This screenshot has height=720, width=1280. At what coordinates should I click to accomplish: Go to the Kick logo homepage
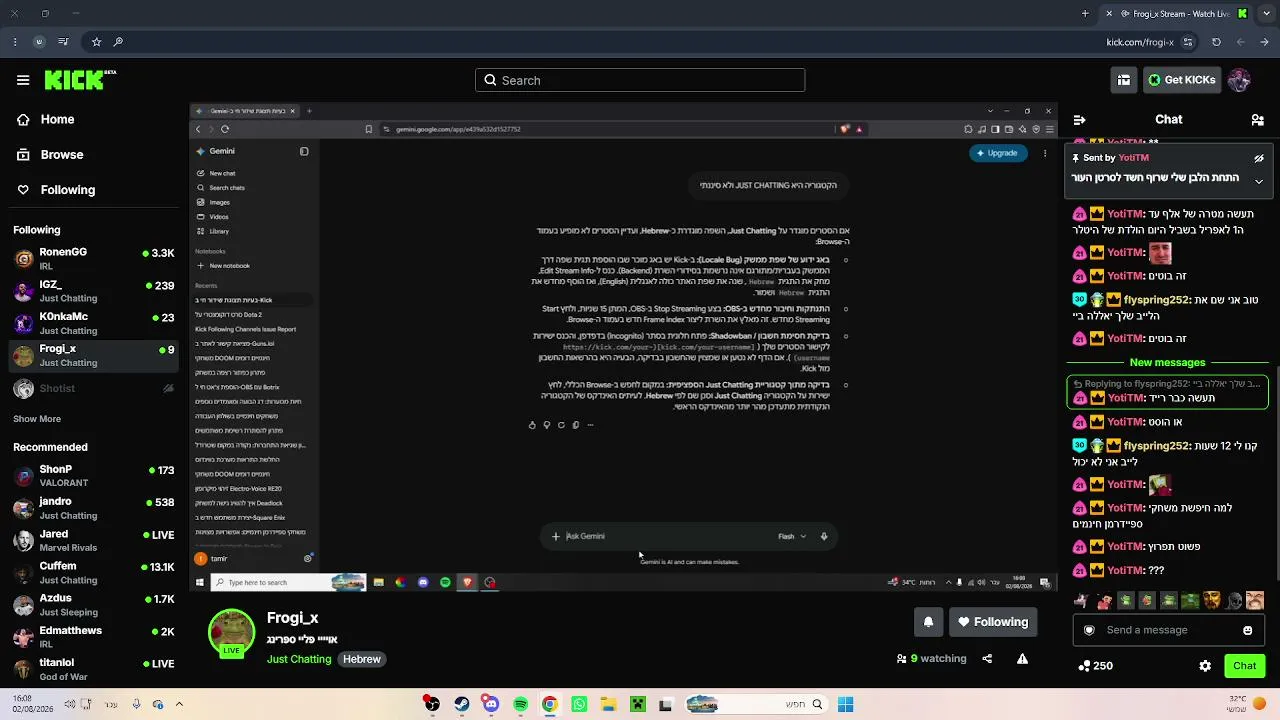pyautogui.click(x=80, y=80)
